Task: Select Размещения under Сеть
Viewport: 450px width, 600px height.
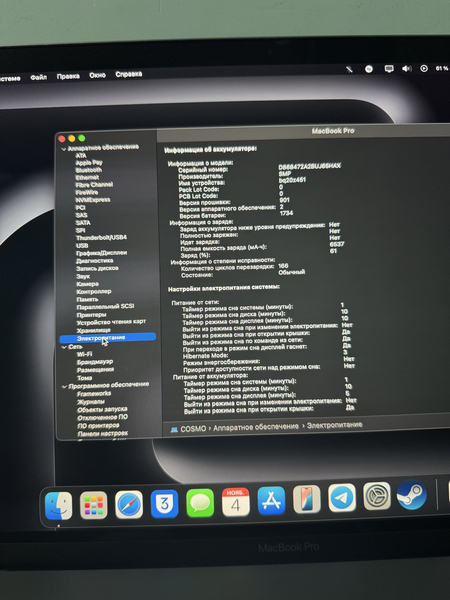Action: click(x=95, y=370)
